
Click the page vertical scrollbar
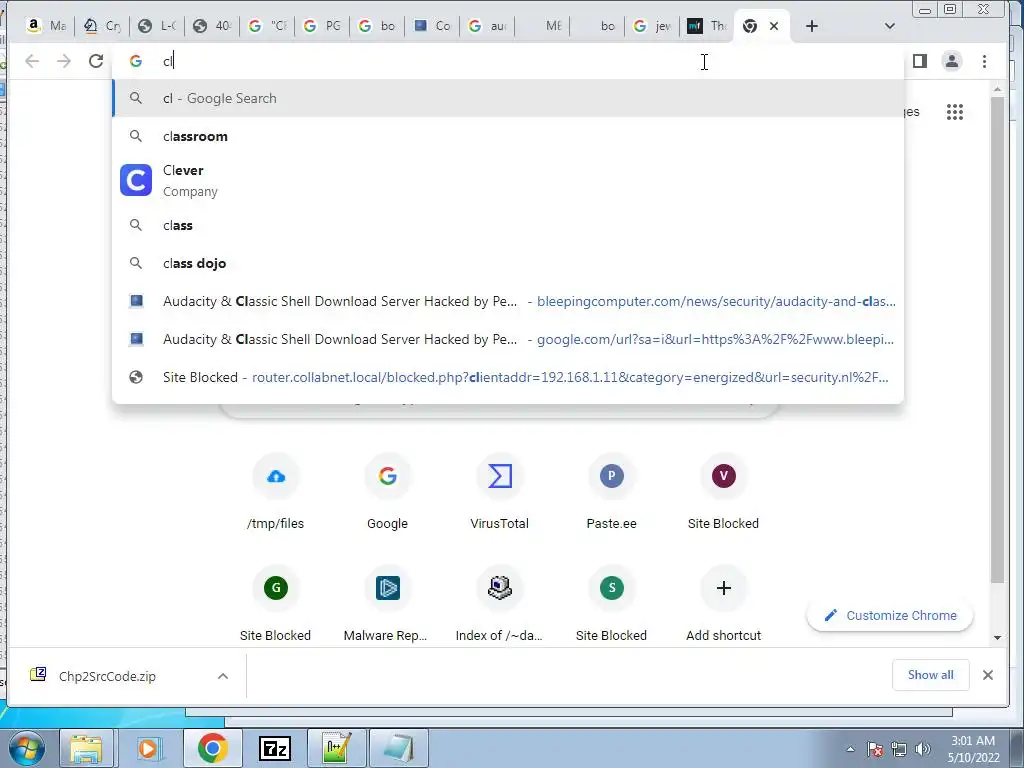pyautogui.click(x=997, y=340)
